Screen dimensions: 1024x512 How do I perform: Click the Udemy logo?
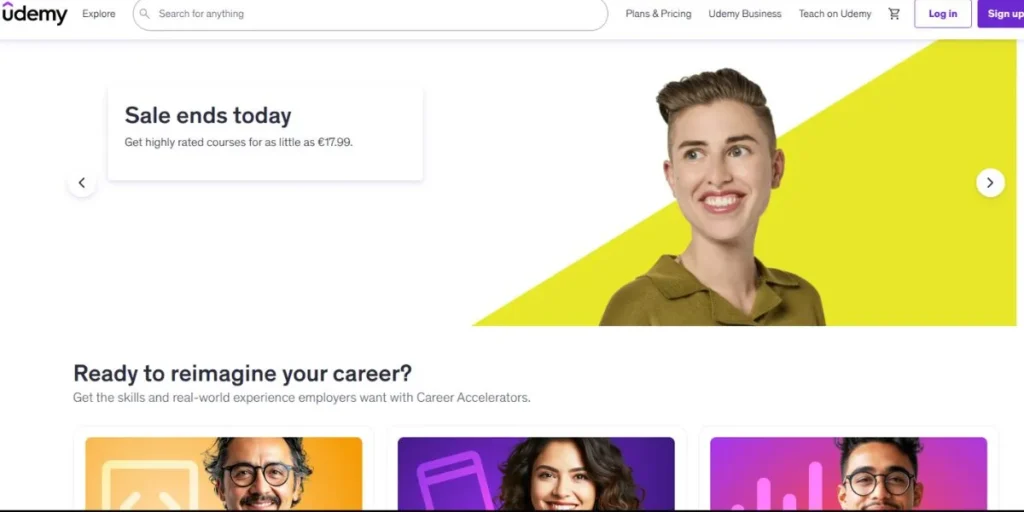point(34,14)
